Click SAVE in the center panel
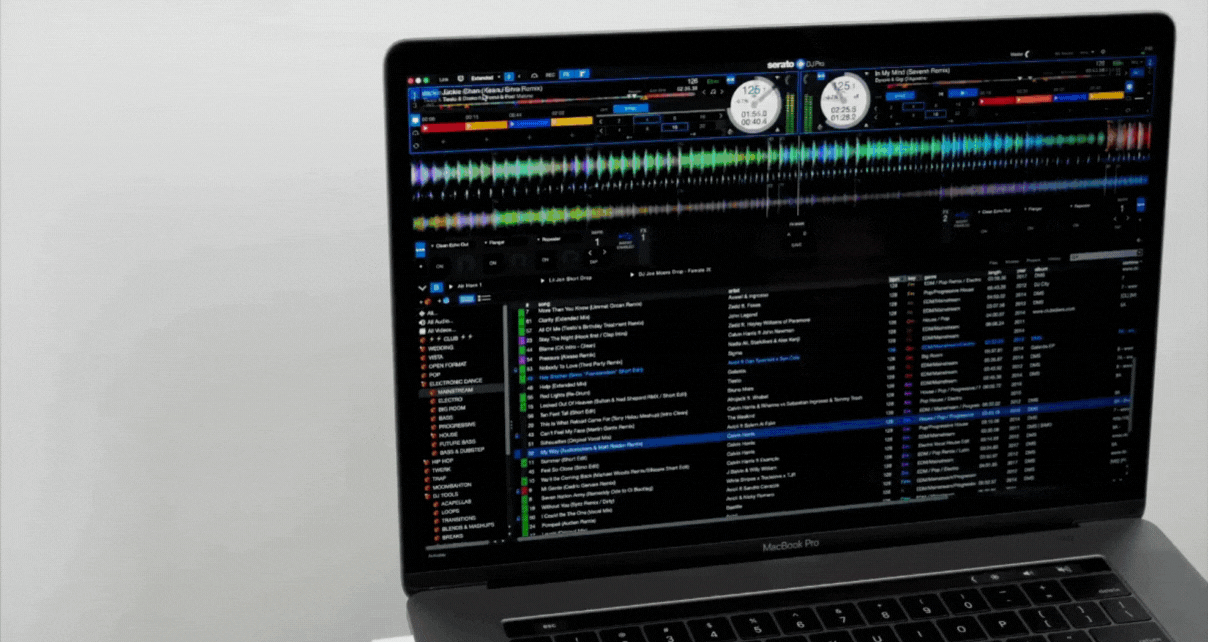Image resolution: width=1208 pixels, height=642 pixels. [796, 243]
